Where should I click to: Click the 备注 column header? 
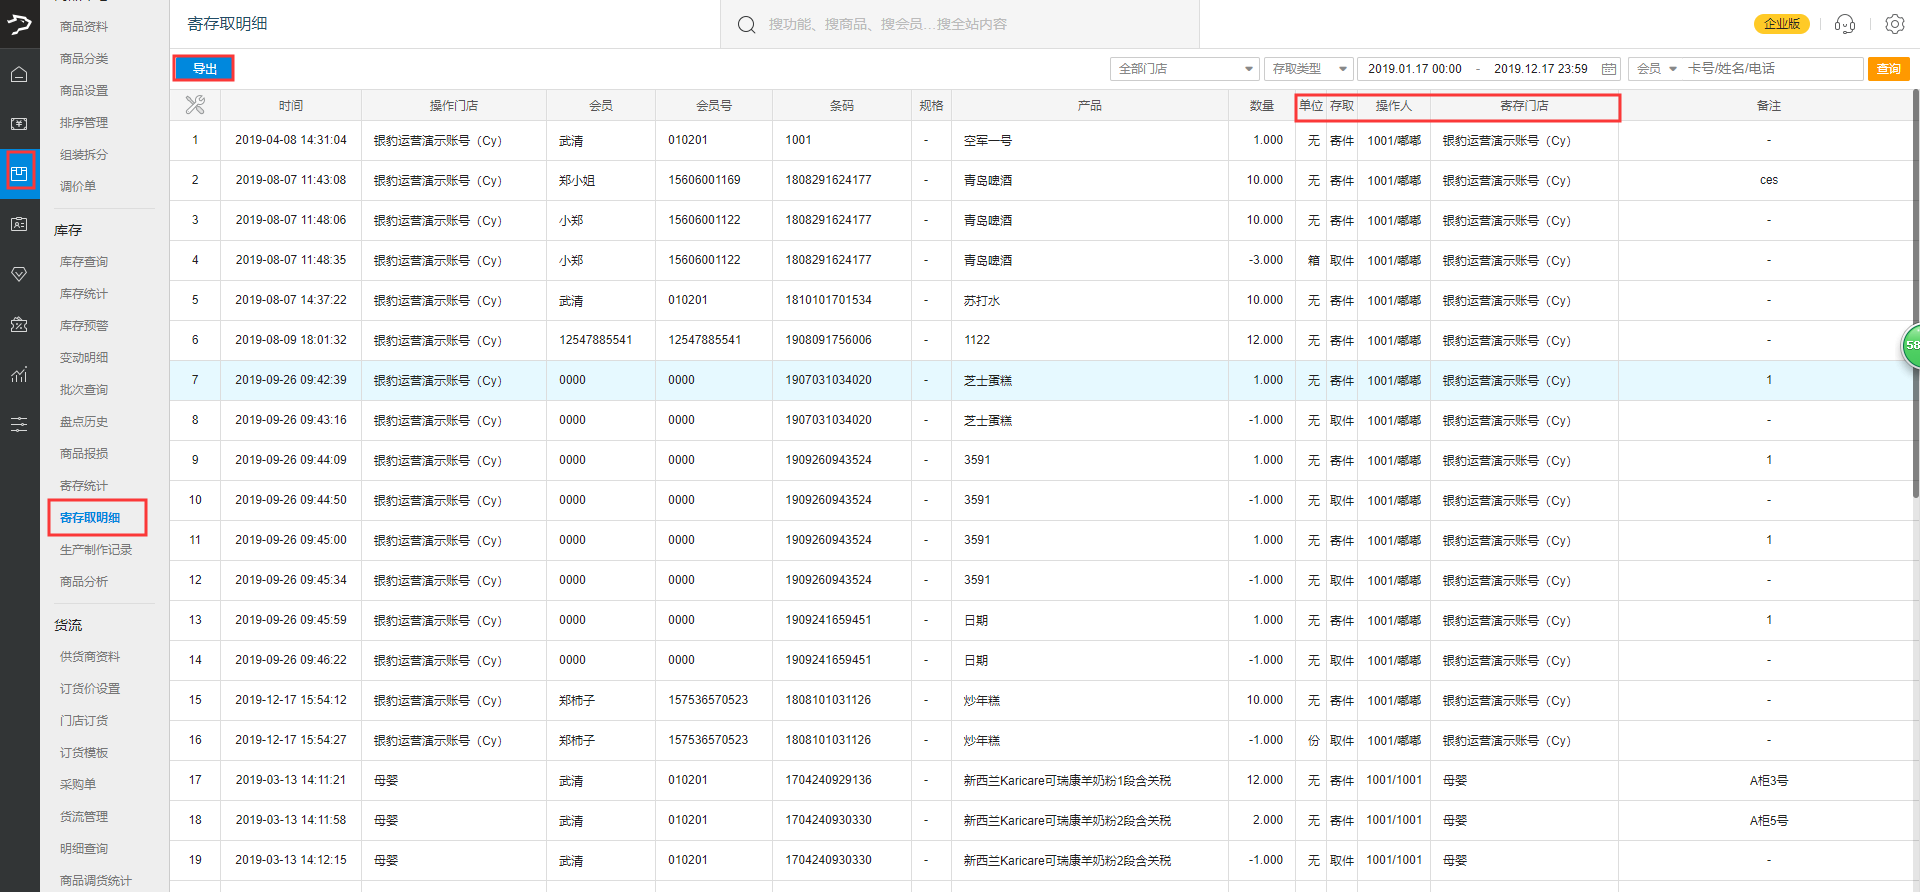pyautogui.click(x=1769, y=105)
